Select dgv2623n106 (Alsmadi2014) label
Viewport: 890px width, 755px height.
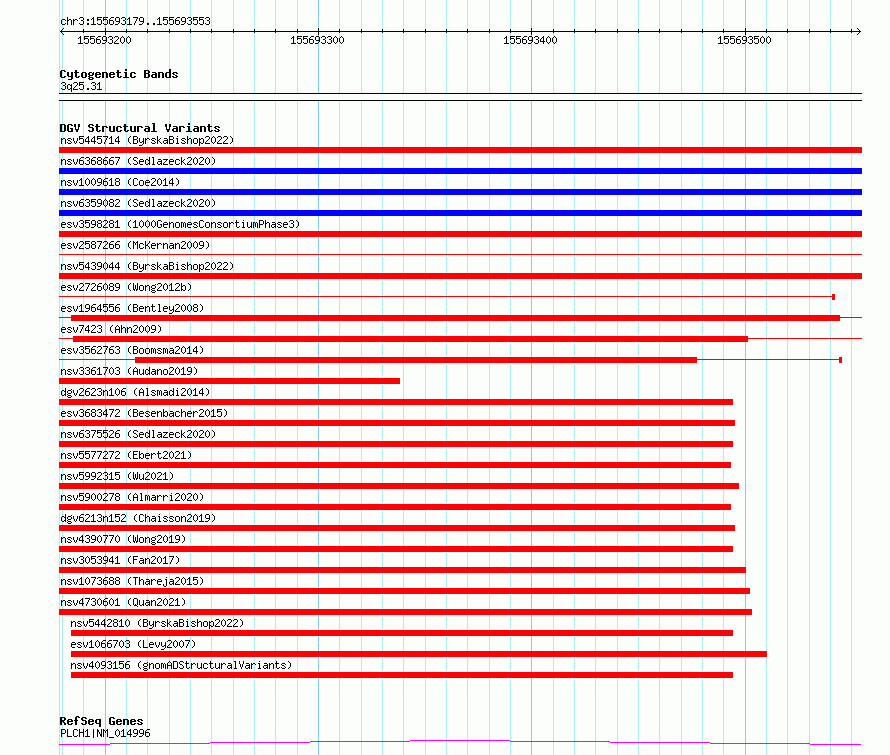tap(135, 392)
